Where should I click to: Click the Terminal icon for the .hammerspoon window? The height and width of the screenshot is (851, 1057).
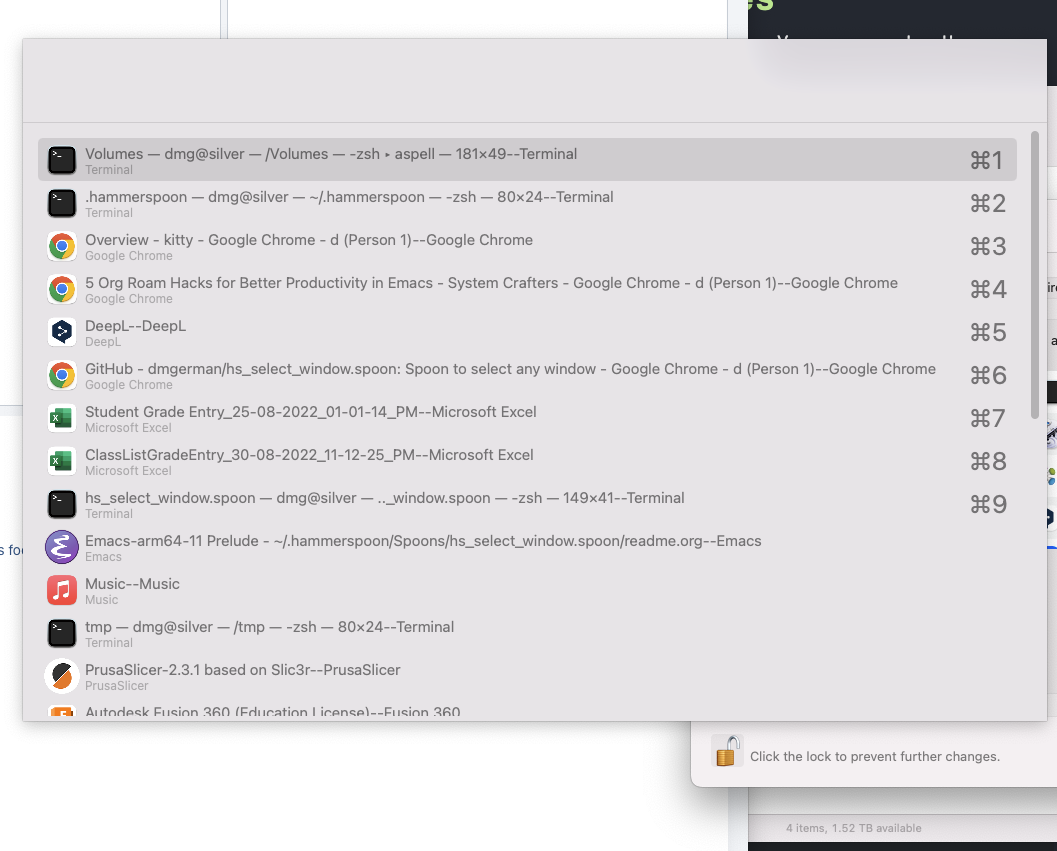point(61,204)
